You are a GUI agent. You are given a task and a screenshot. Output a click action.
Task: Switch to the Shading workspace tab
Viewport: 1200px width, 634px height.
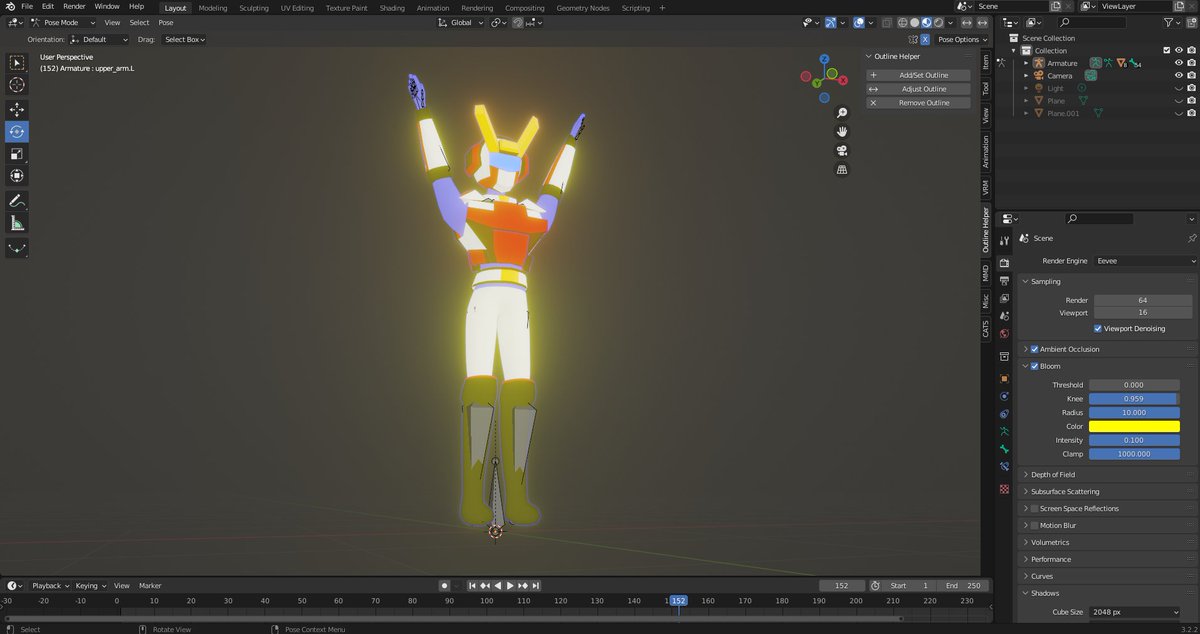pyautogui.click(x=392, y=7)
